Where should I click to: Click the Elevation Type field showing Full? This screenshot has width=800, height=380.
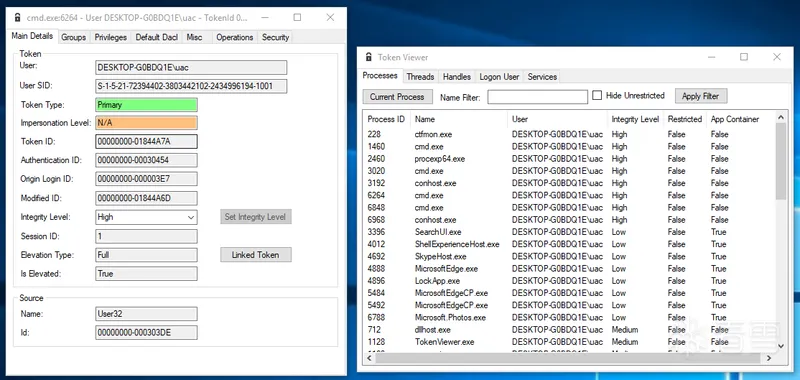146,255
